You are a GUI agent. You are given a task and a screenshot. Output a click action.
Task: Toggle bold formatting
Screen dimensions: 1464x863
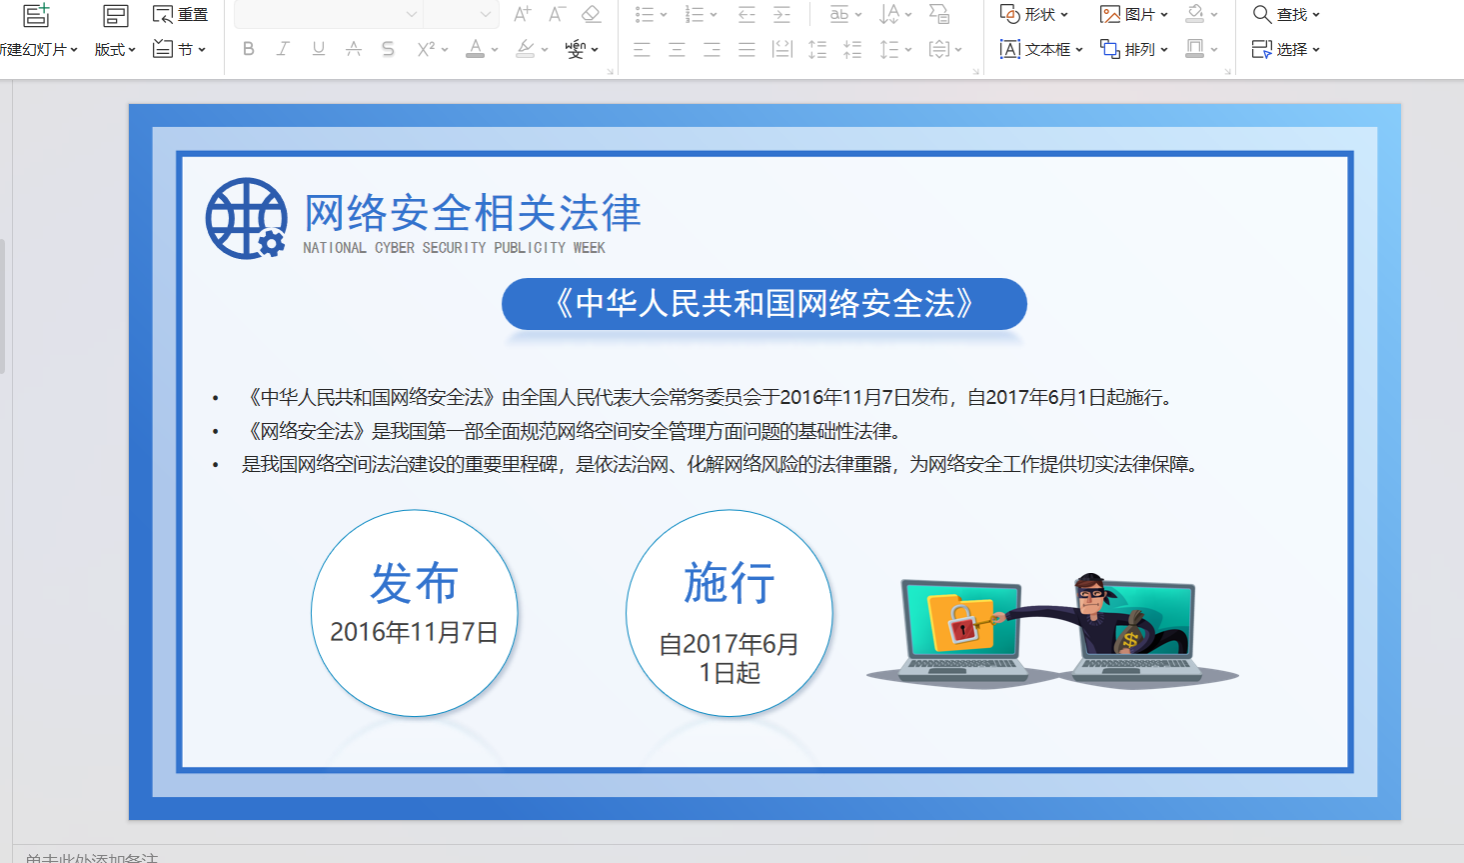coord(249,49)
